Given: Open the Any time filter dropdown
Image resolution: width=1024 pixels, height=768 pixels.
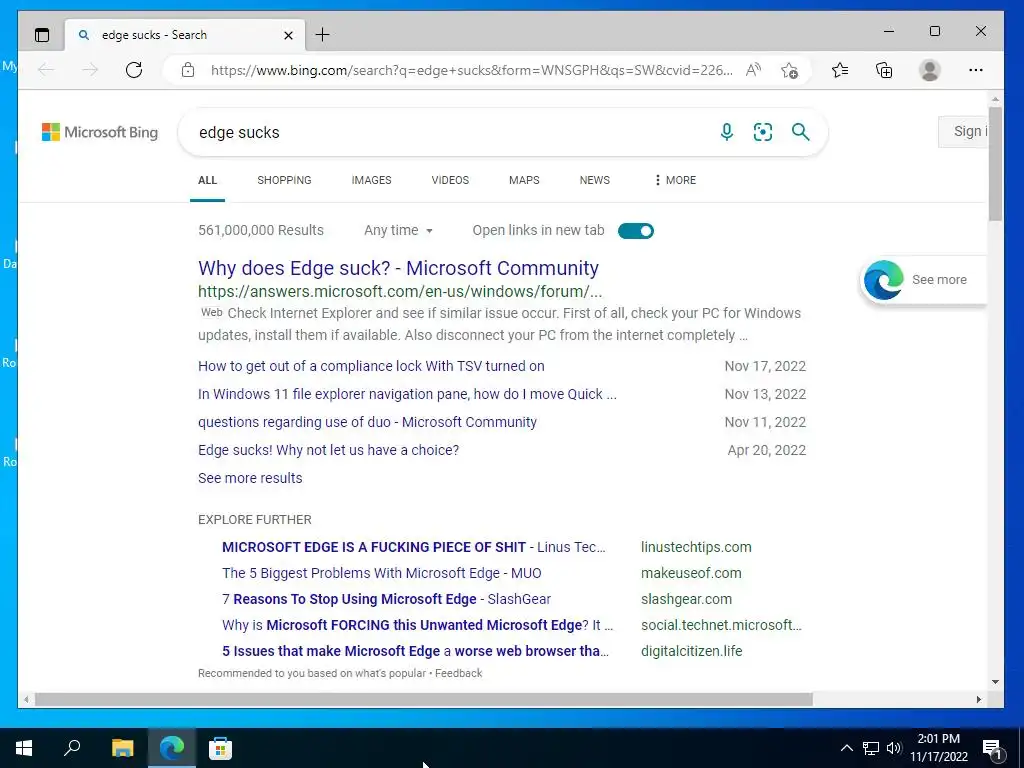Looking at the screenshot, I should click(398, 231).
